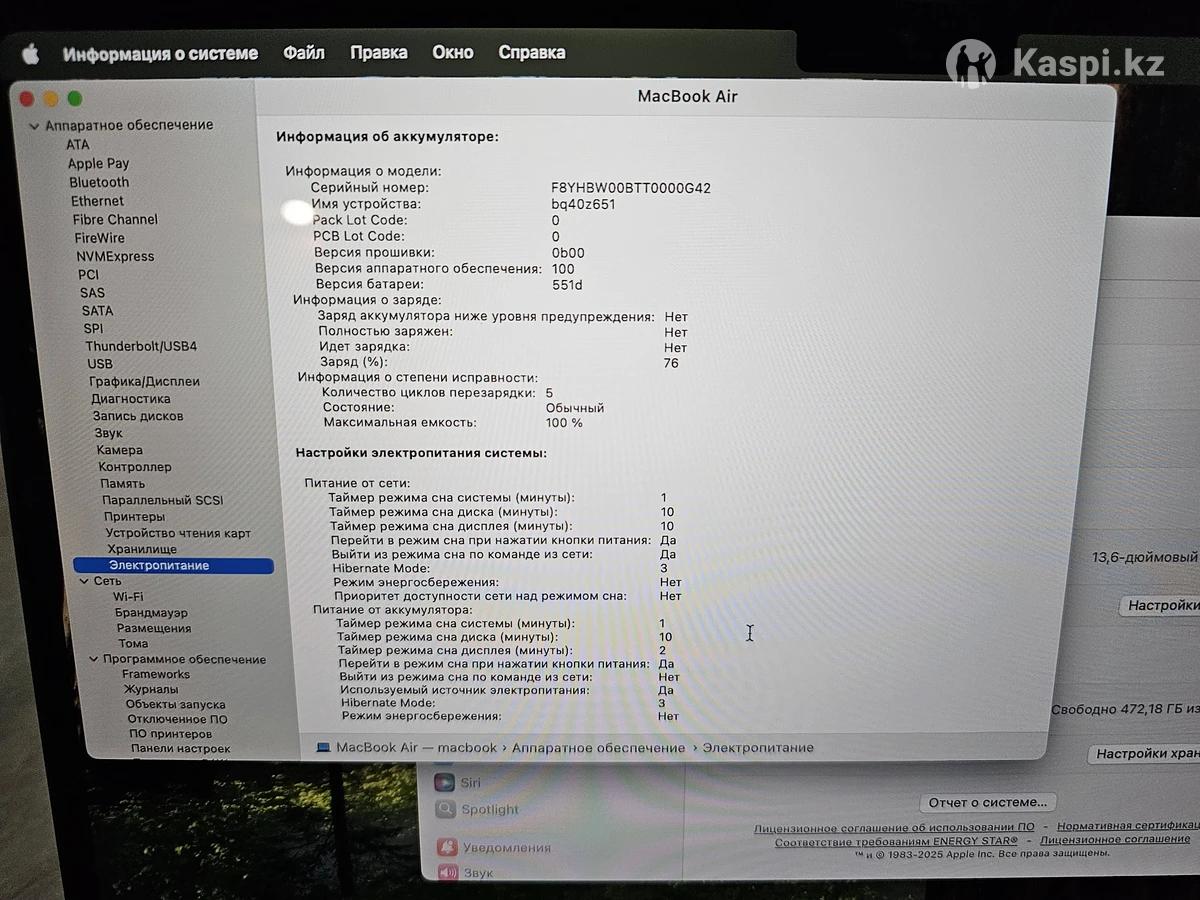Screen dimensions: 1200x900
Task: Select Звук in the hardware sidebar
Action: 108,433
